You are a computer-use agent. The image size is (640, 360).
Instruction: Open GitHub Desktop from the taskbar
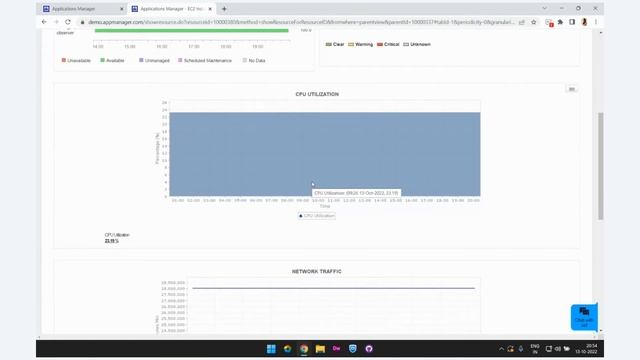coord(369,349)
